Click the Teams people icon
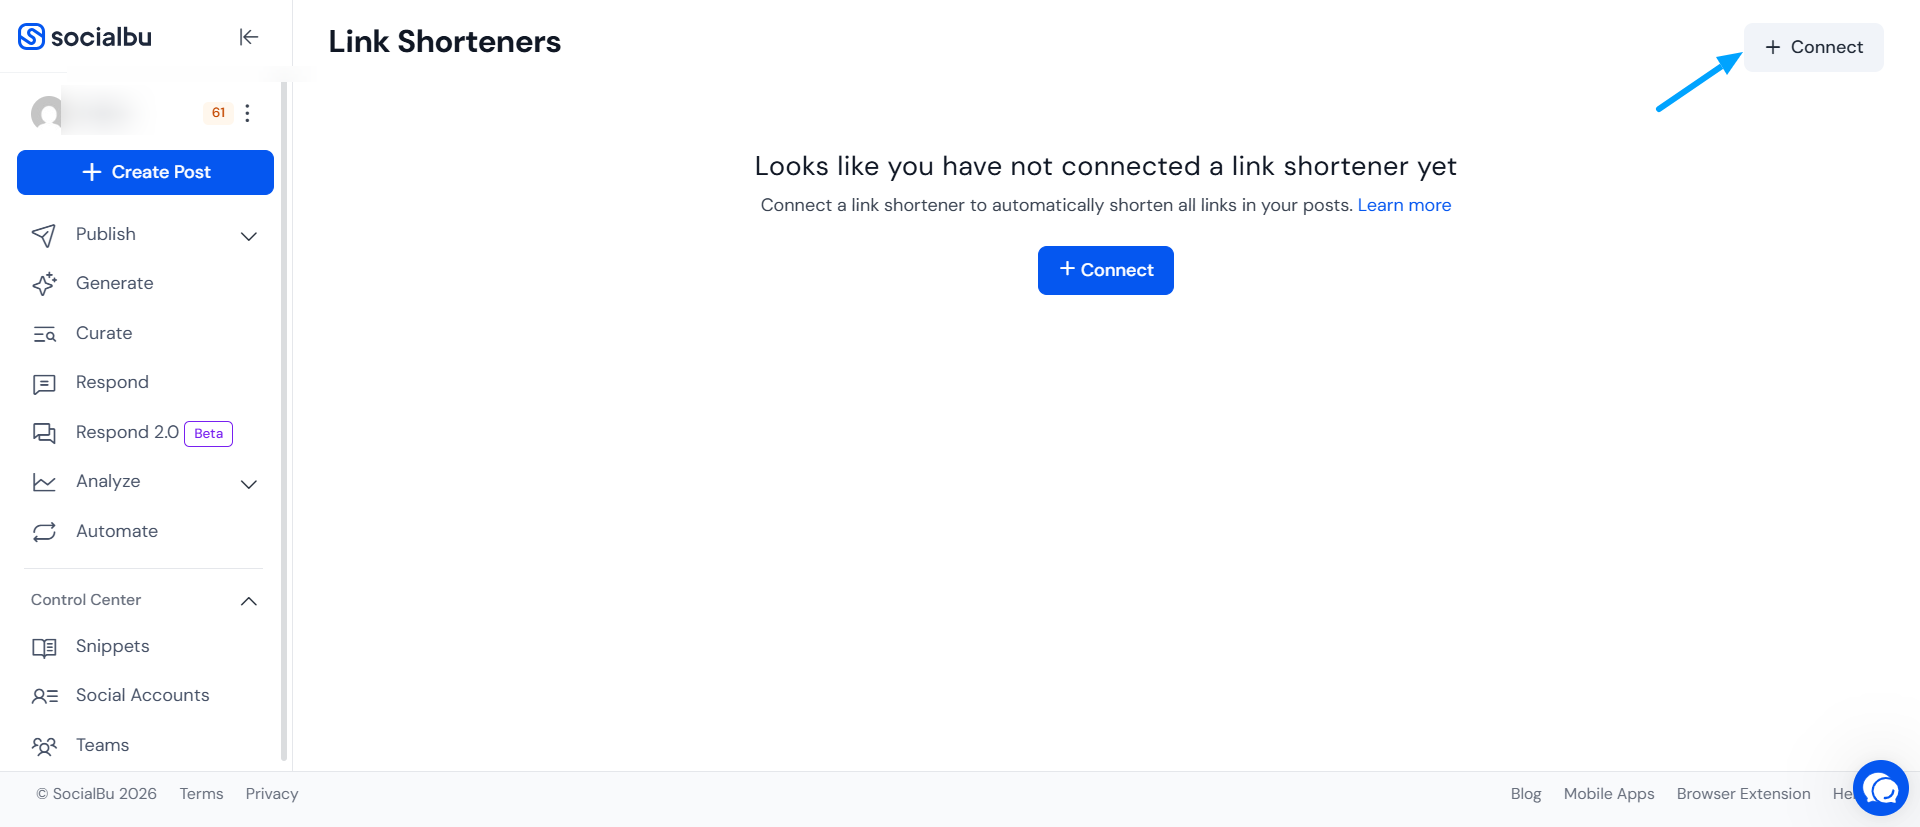 44,746
